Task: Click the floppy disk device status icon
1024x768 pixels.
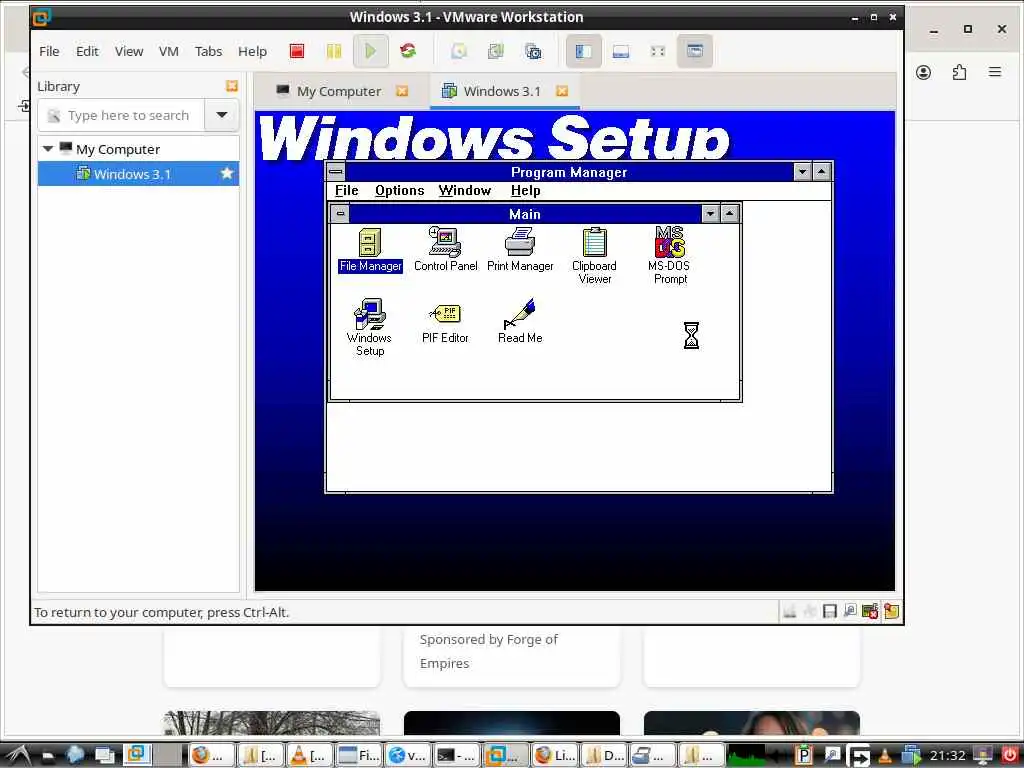Action: pos(829,611)
